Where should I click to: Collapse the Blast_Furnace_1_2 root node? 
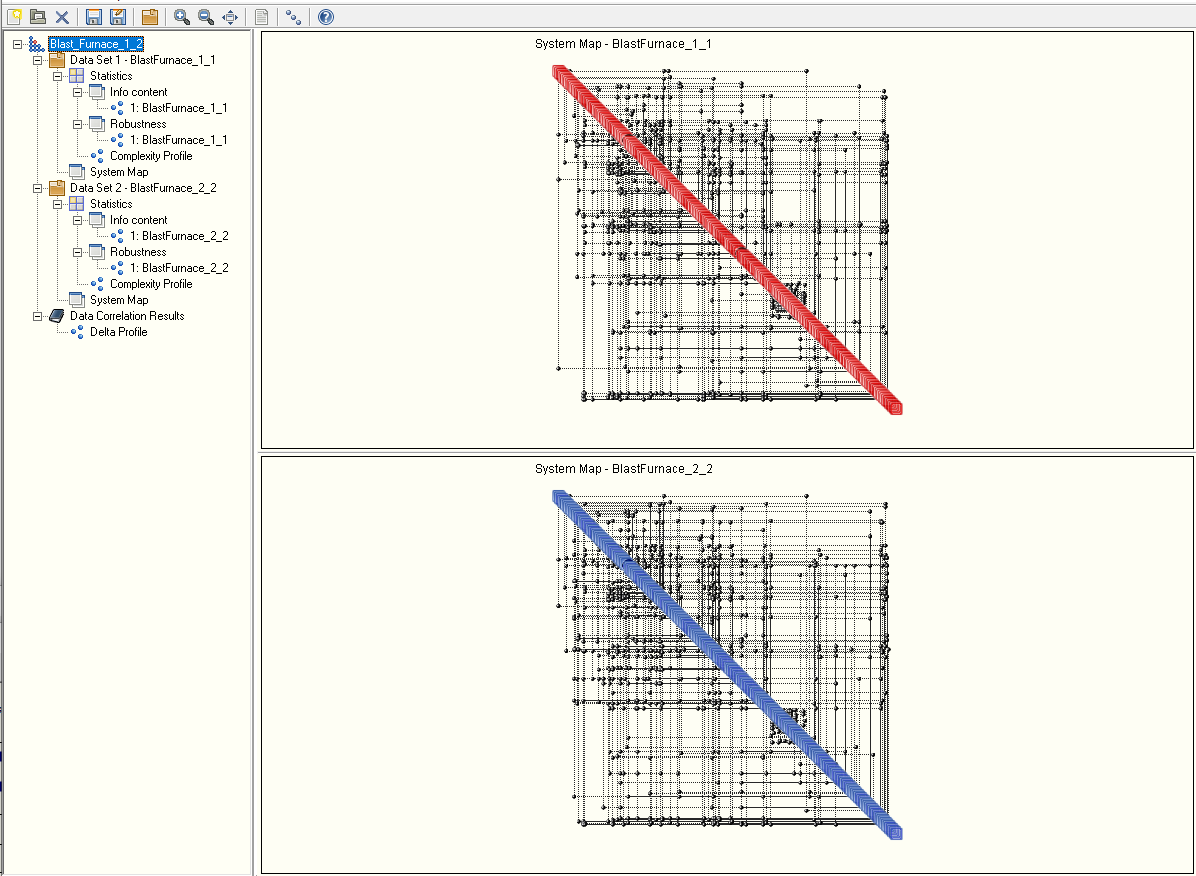coord(18,44)
